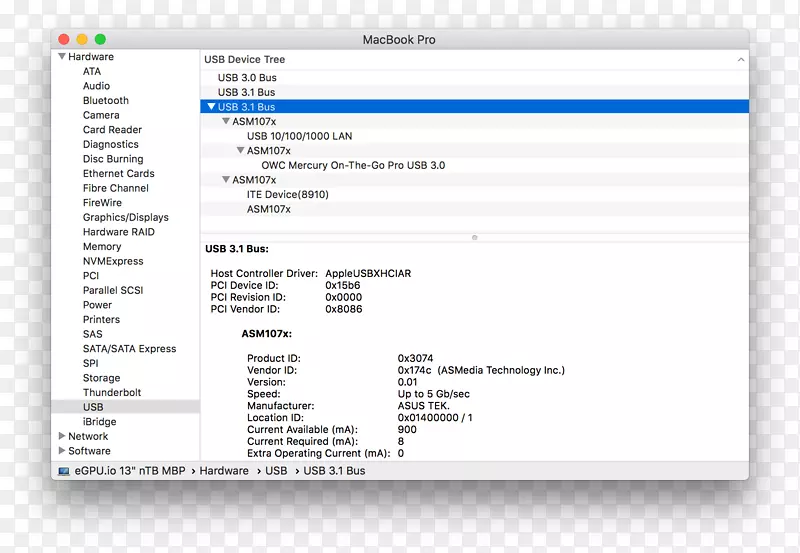This screenshot has width=800, height=553.
Task: Click the red close window button
Action: click(x=64, y=39)
